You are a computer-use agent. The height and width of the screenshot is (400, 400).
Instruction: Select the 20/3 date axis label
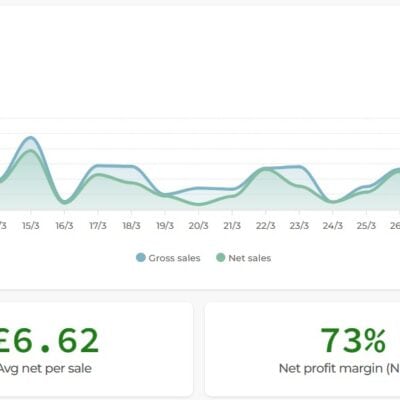[x=199, y=226]
